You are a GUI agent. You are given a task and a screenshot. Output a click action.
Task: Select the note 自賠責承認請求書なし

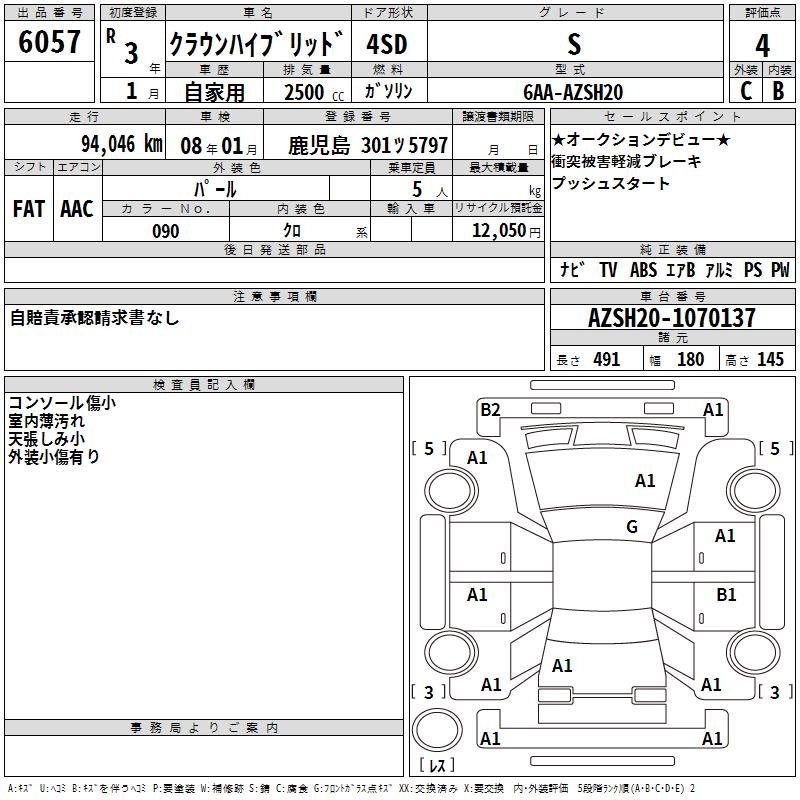(95, 318)
